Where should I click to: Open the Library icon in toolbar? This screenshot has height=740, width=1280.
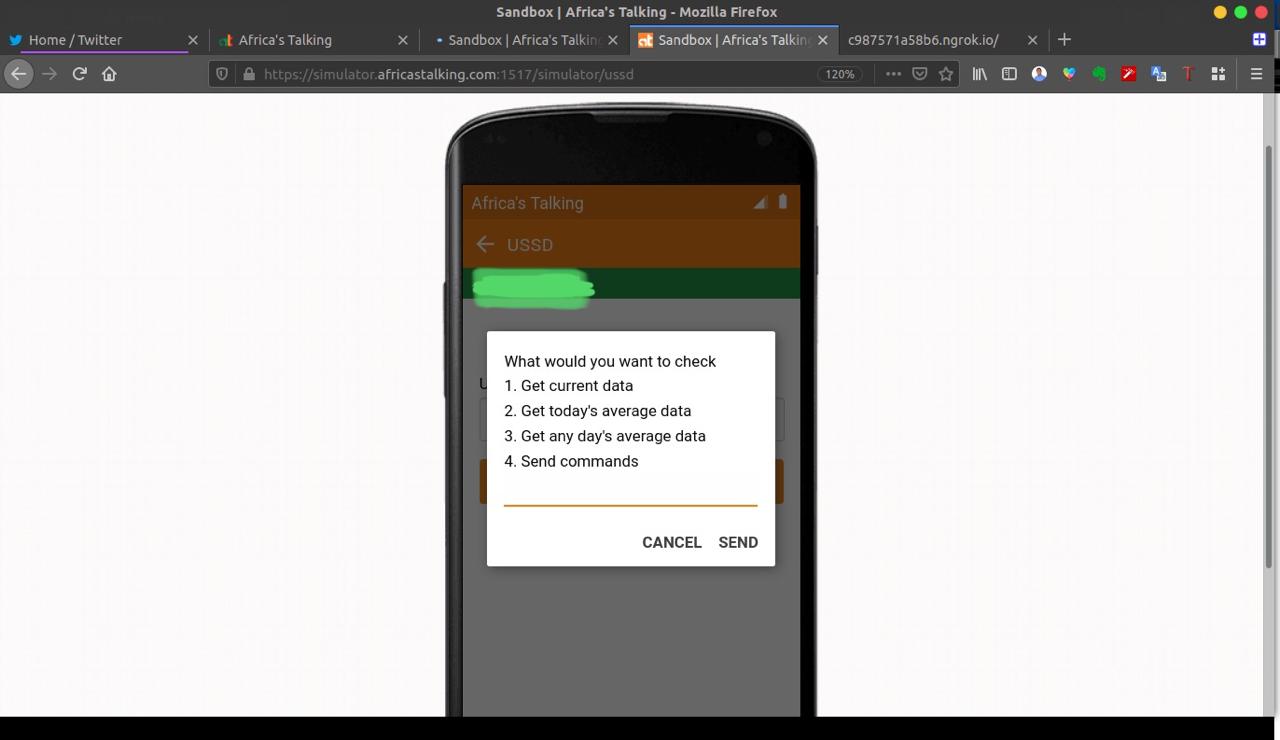980,74
